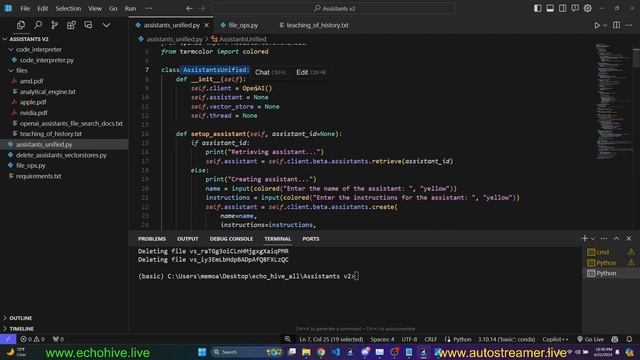
Task: Close the terminal panel
Action: pos(629,238)
